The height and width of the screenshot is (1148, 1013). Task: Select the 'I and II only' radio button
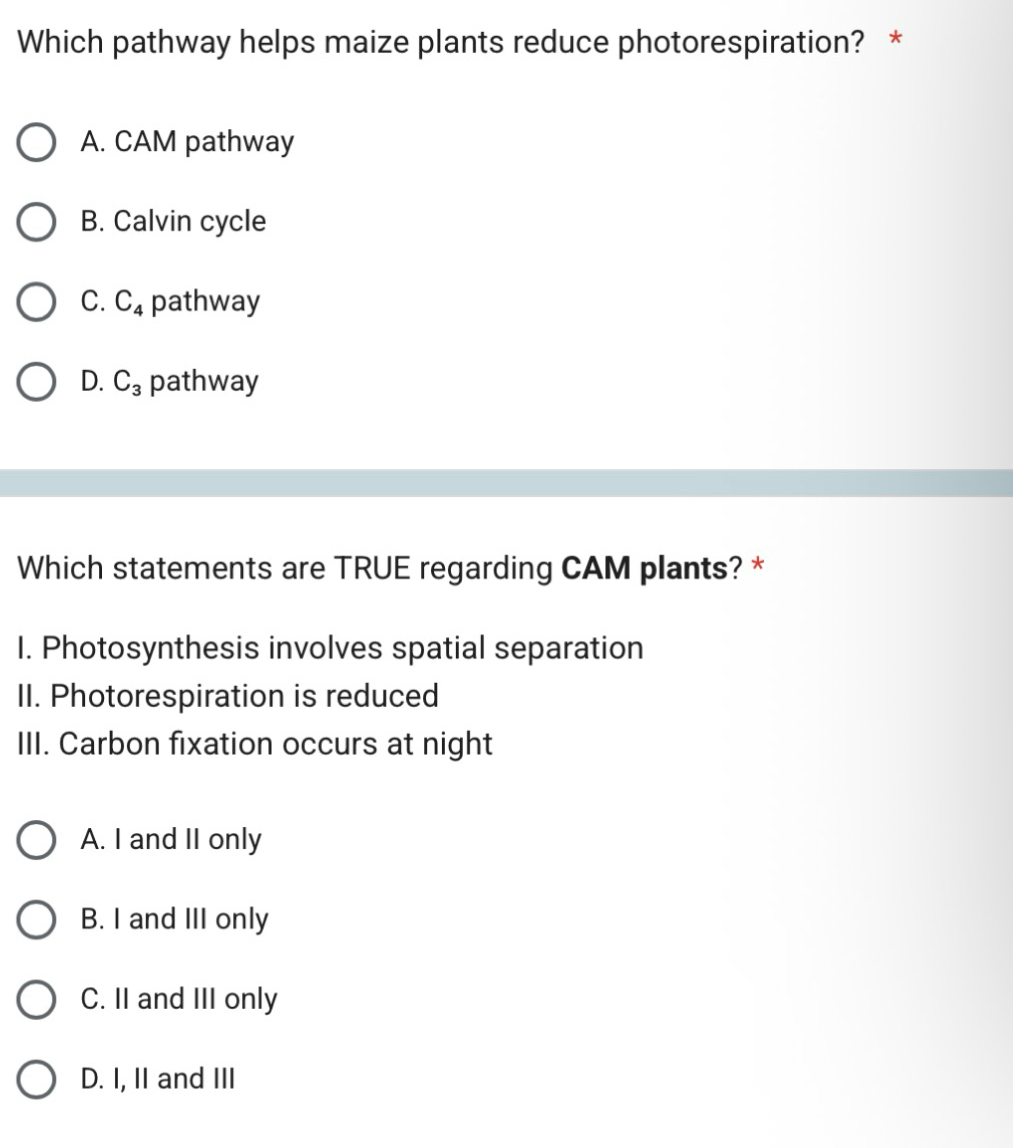[37, 841]
